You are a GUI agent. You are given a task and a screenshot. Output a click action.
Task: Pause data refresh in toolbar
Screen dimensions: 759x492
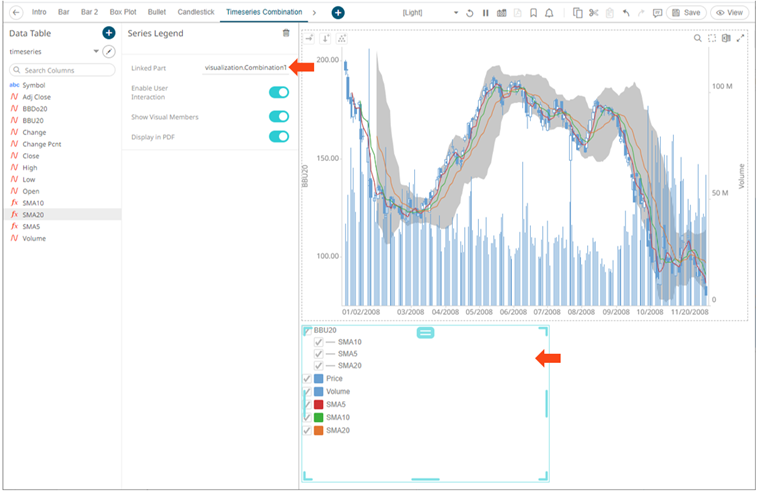[486, 13]
